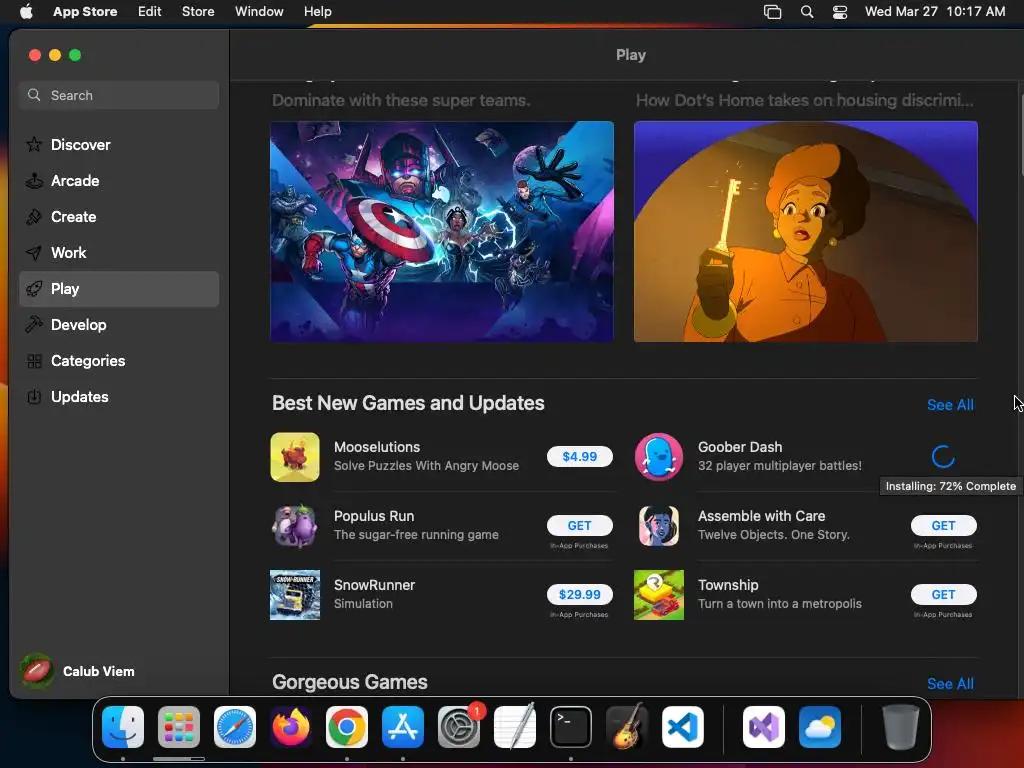Screen dimensions: 1024x768
Task: Click the Township title text
Action: 728,585
